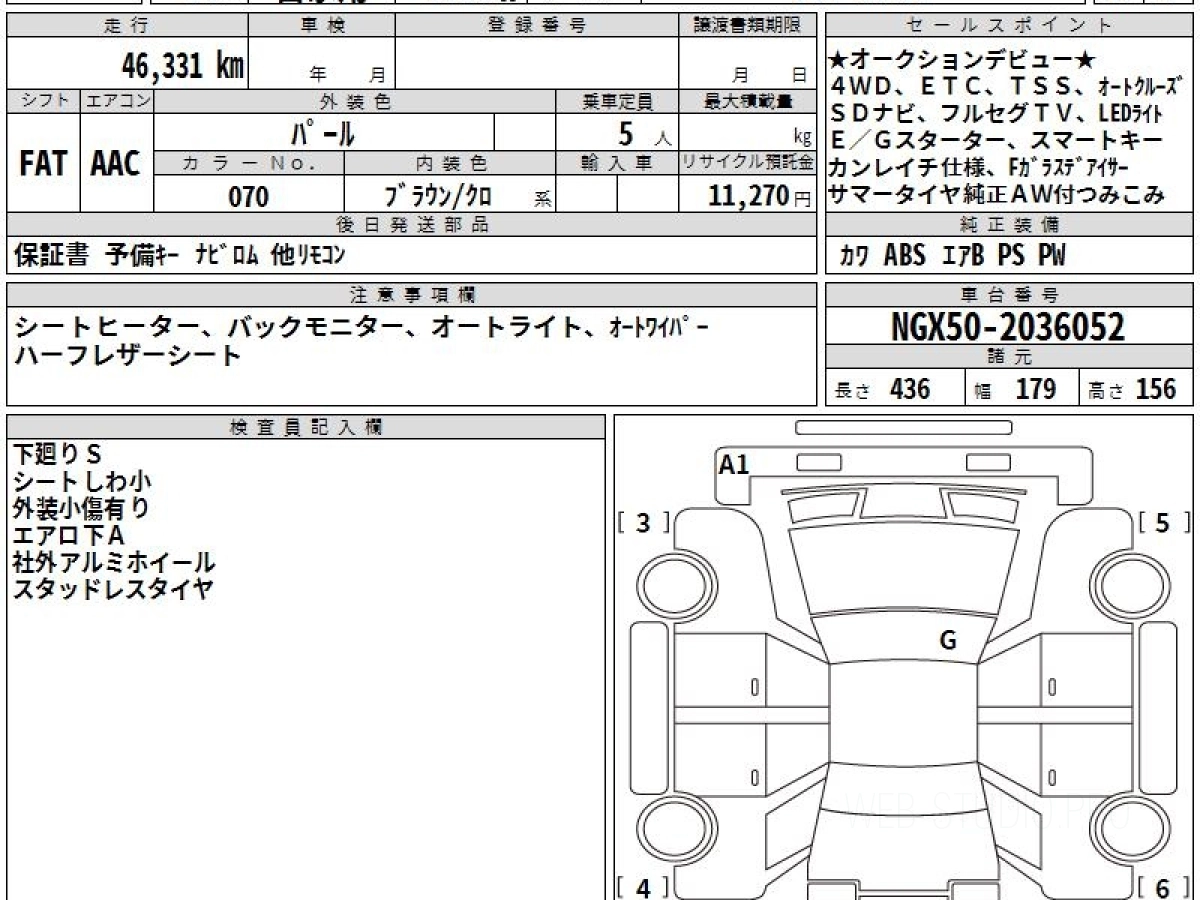Select the exterior color value パール
Viewport: 1200px width, 900px height.
tap(323, 132)
